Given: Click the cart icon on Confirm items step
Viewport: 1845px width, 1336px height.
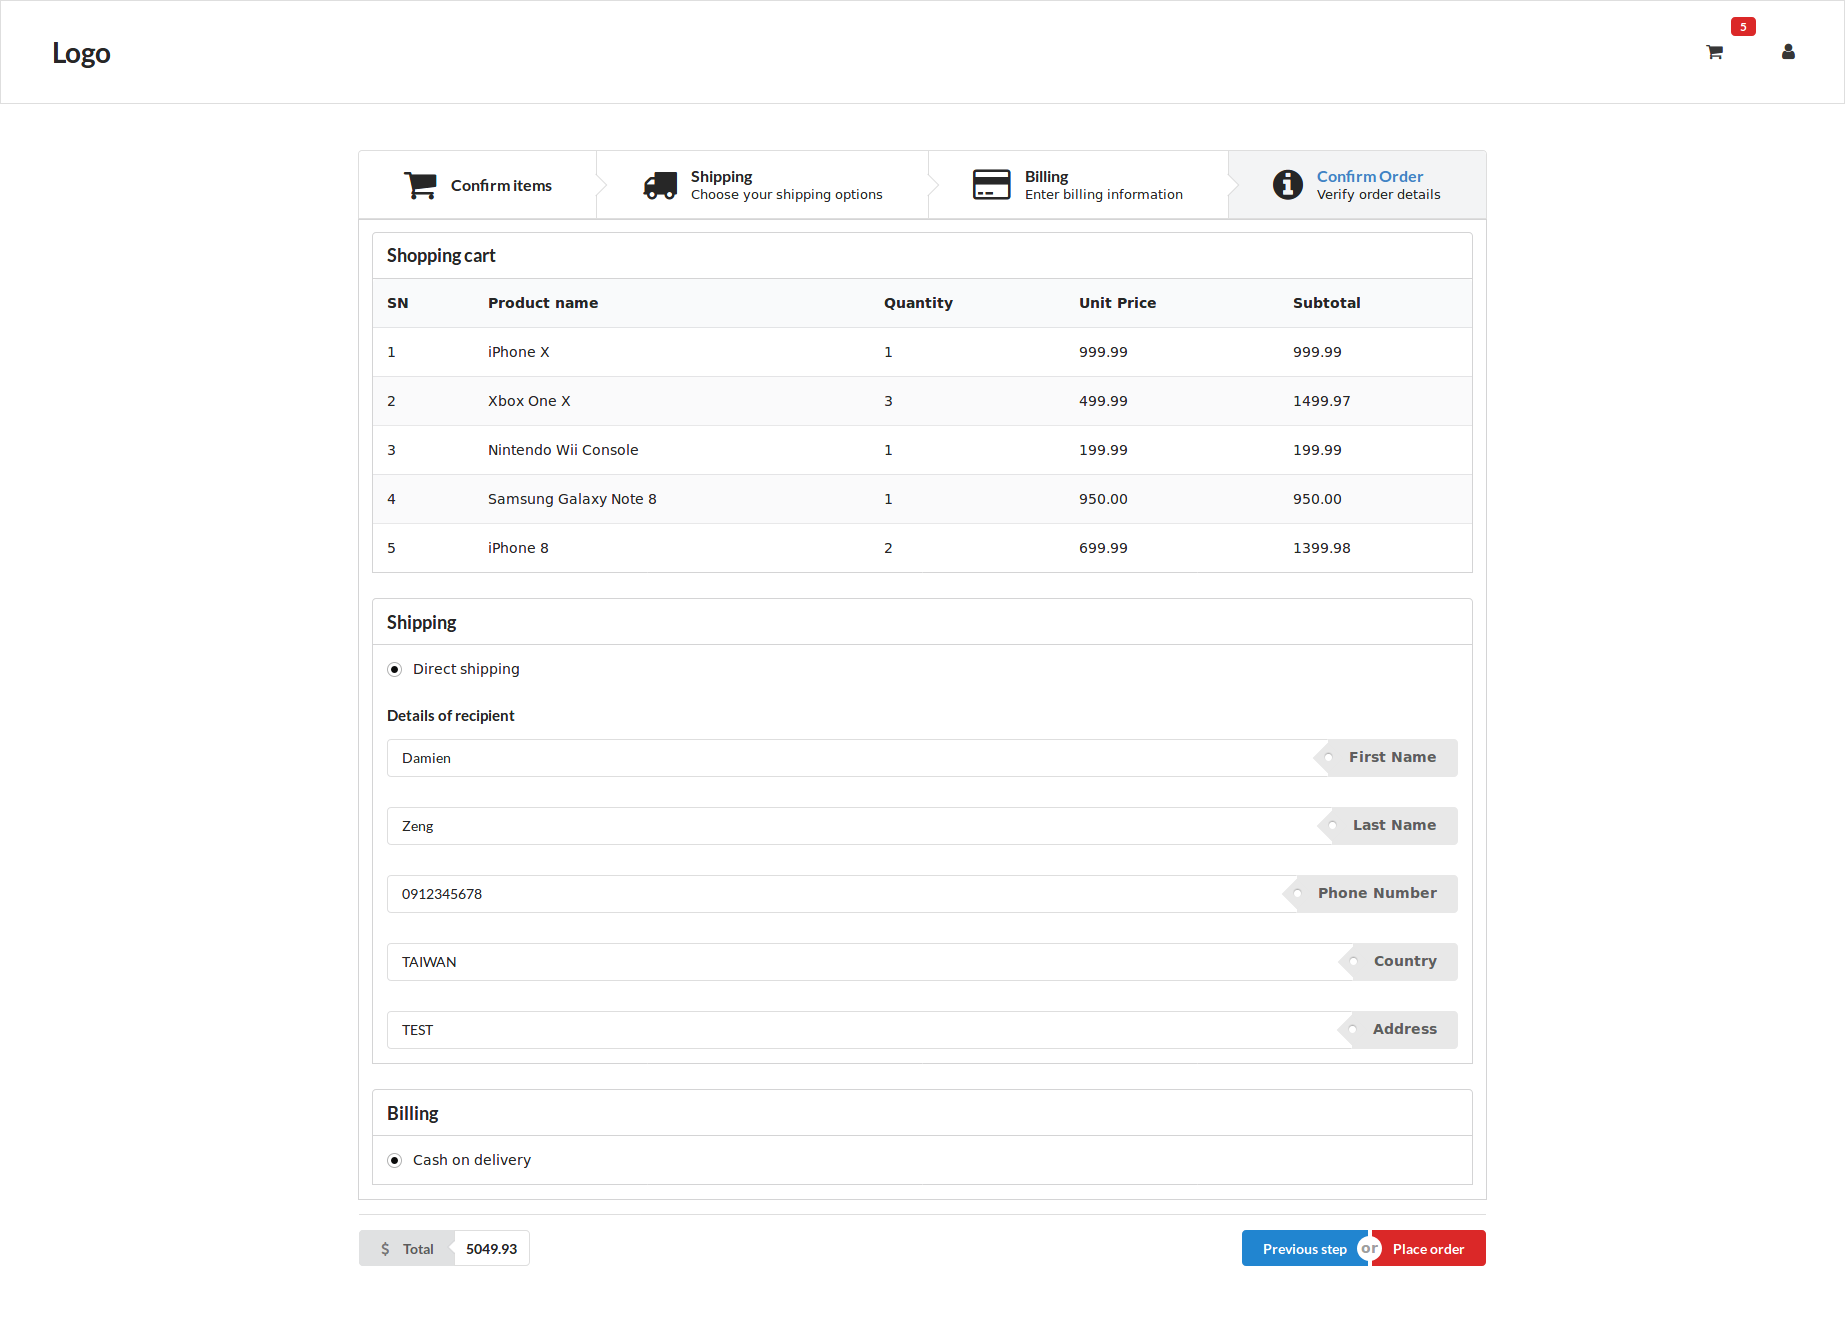Looking at the screenshot, I should coord(421,184).
